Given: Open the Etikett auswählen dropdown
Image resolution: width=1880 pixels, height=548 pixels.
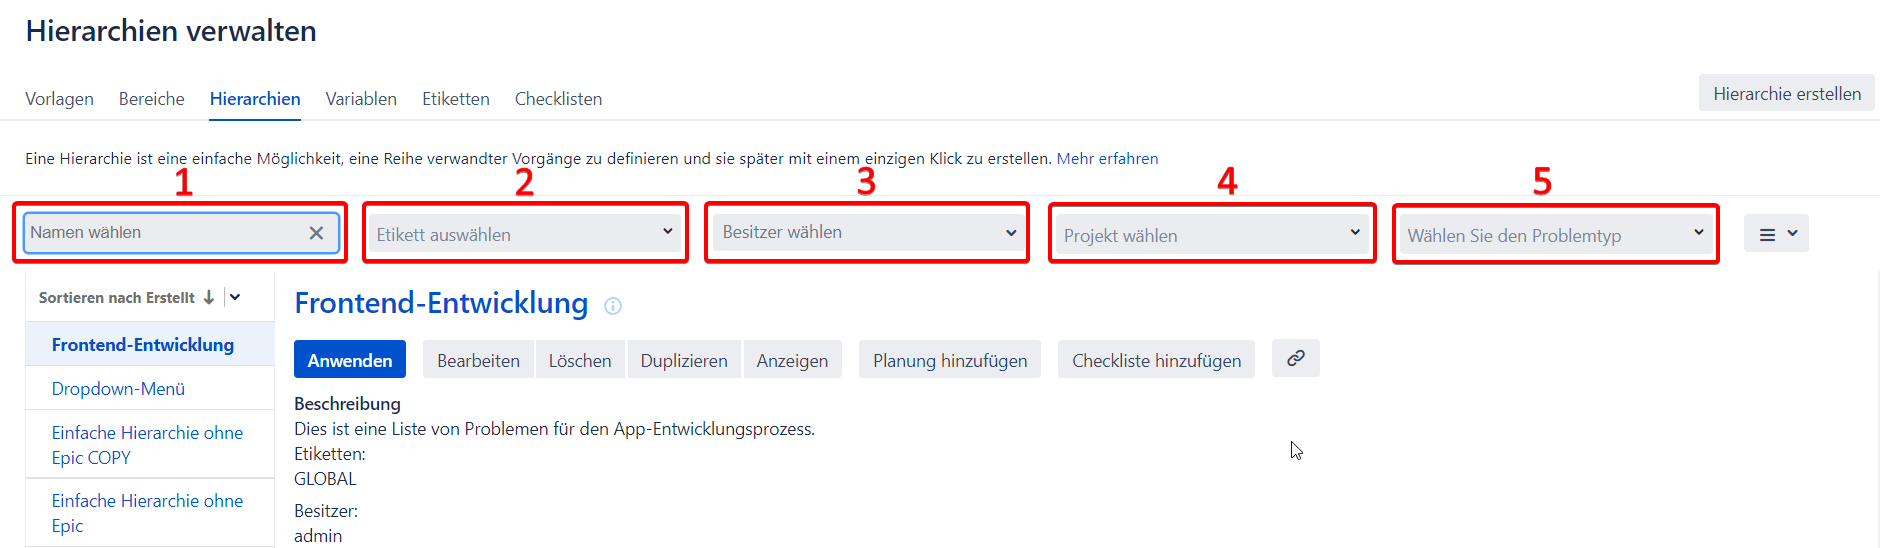Looking at the screenshot, I should [525, 234].
